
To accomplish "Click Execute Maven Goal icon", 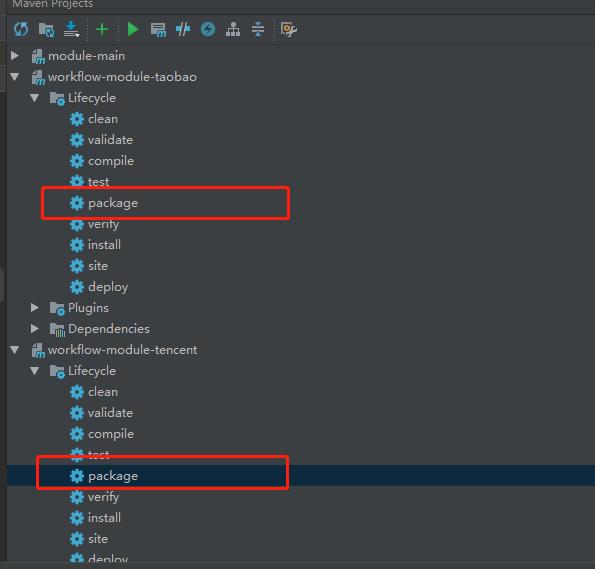I will (x=158, y=30).
